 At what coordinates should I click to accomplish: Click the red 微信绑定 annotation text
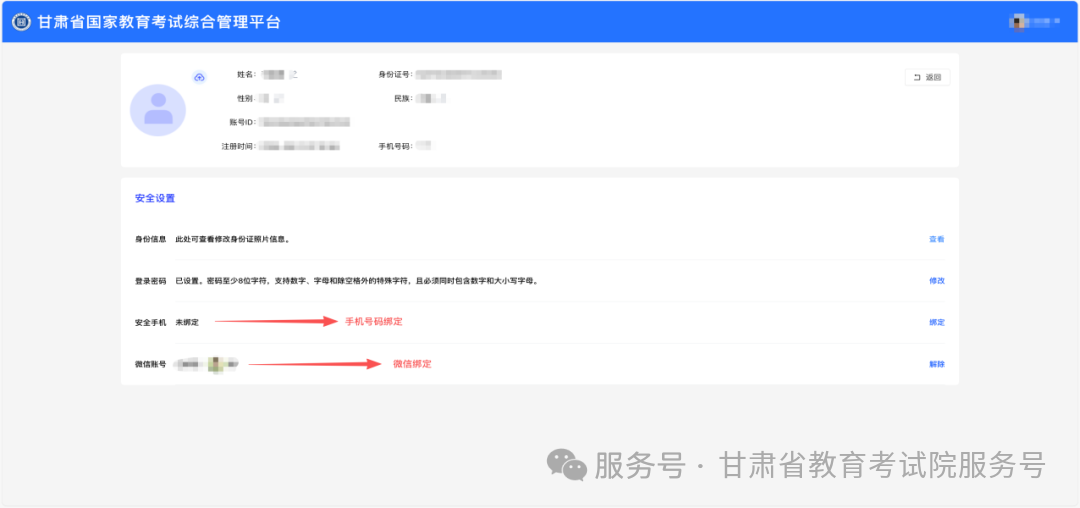[412, 364]
